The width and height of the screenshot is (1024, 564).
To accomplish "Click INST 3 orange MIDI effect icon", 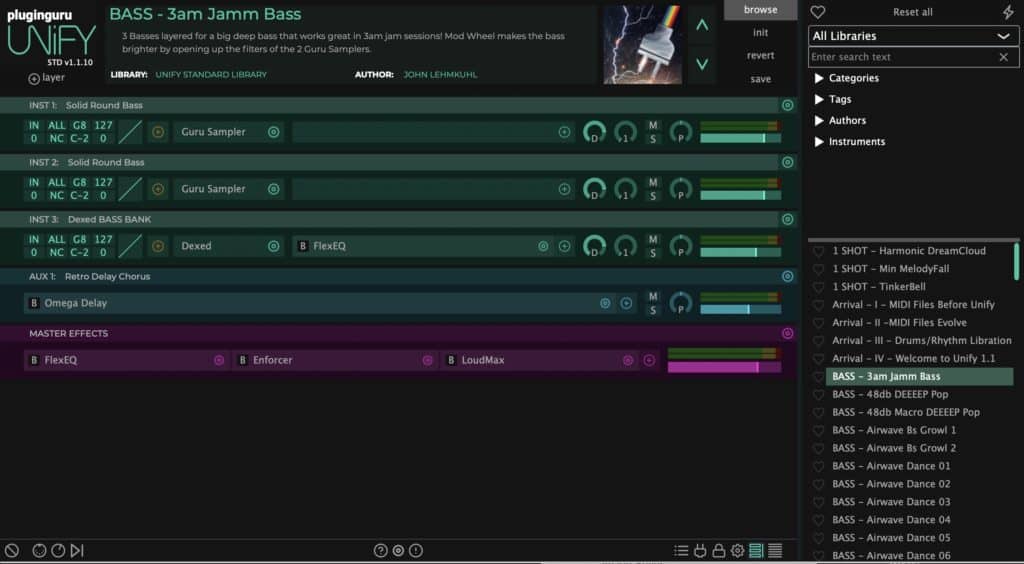I will coord(157,246).
